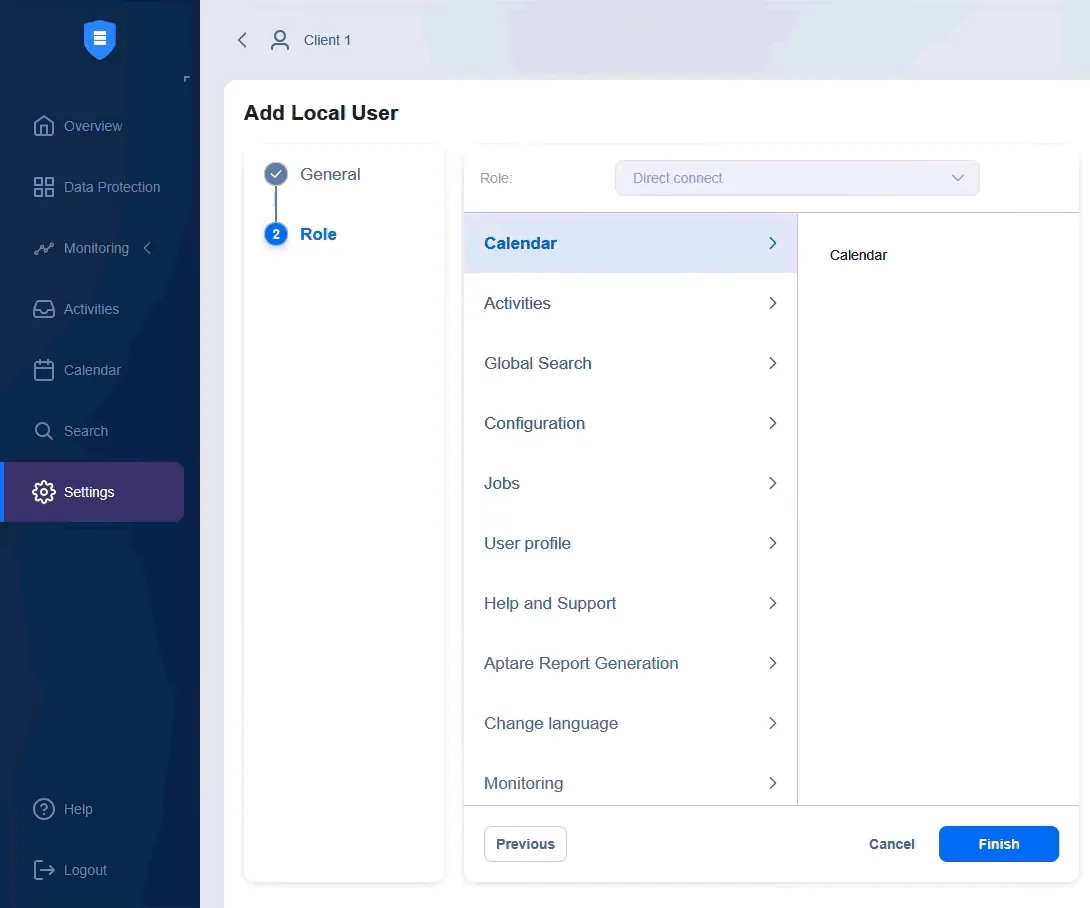Image resolution: width=1090 pixels, height=908 pixels.
Task: Collapse the sidebar with corner toggle
Action: (186, 79)
